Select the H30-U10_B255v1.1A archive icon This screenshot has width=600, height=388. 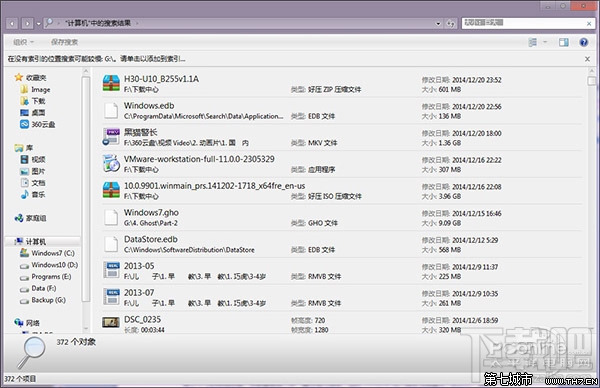(x=111, y=83)
